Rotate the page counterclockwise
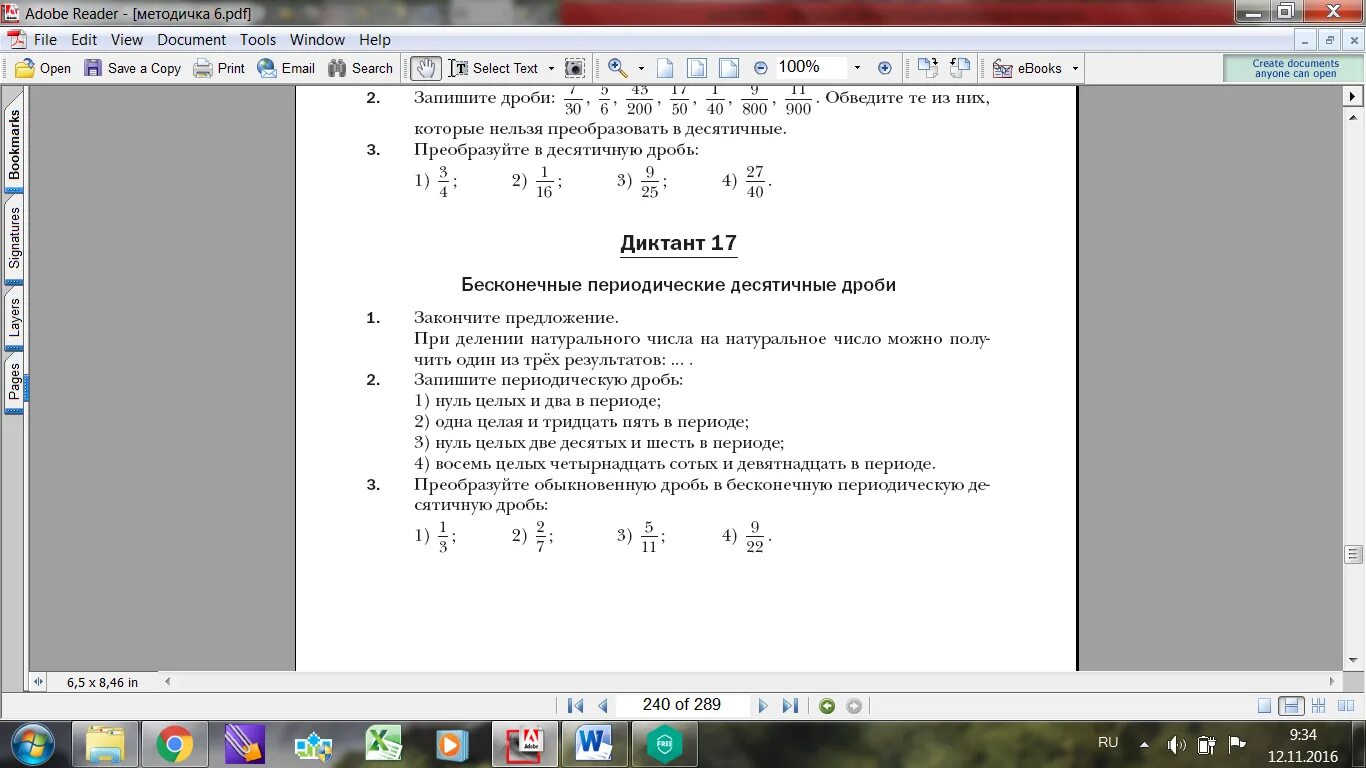 tap(960, 68)
